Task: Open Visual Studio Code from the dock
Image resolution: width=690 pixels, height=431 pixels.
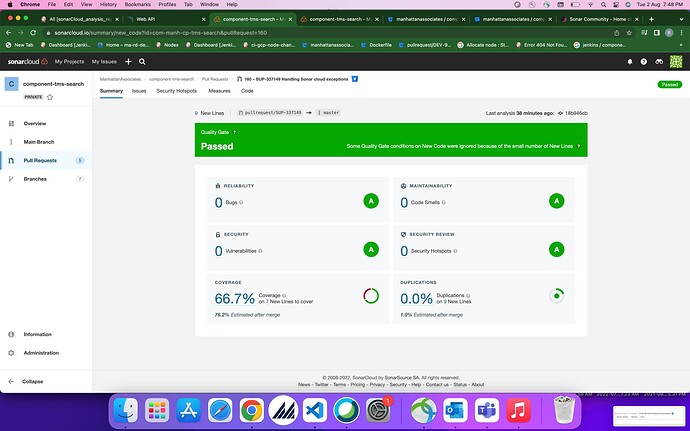Action: [315, 410]
